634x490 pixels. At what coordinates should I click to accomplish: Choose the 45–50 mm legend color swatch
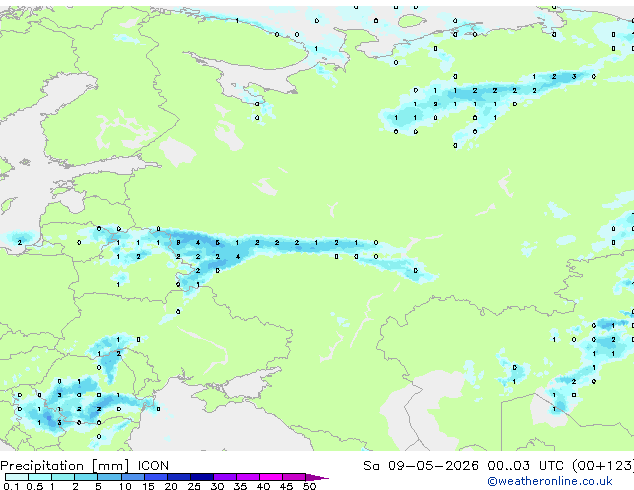[x=294, y=477]
